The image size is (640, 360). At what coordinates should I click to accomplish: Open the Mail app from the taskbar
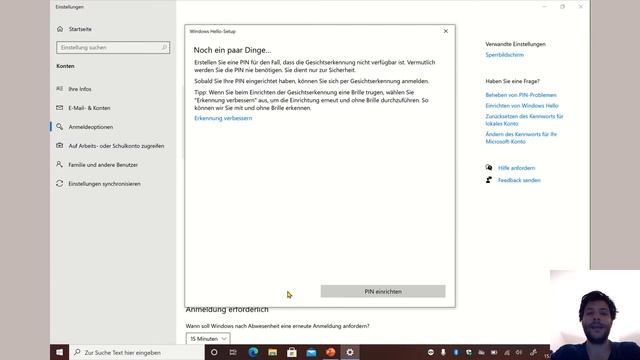coord(311,352)
